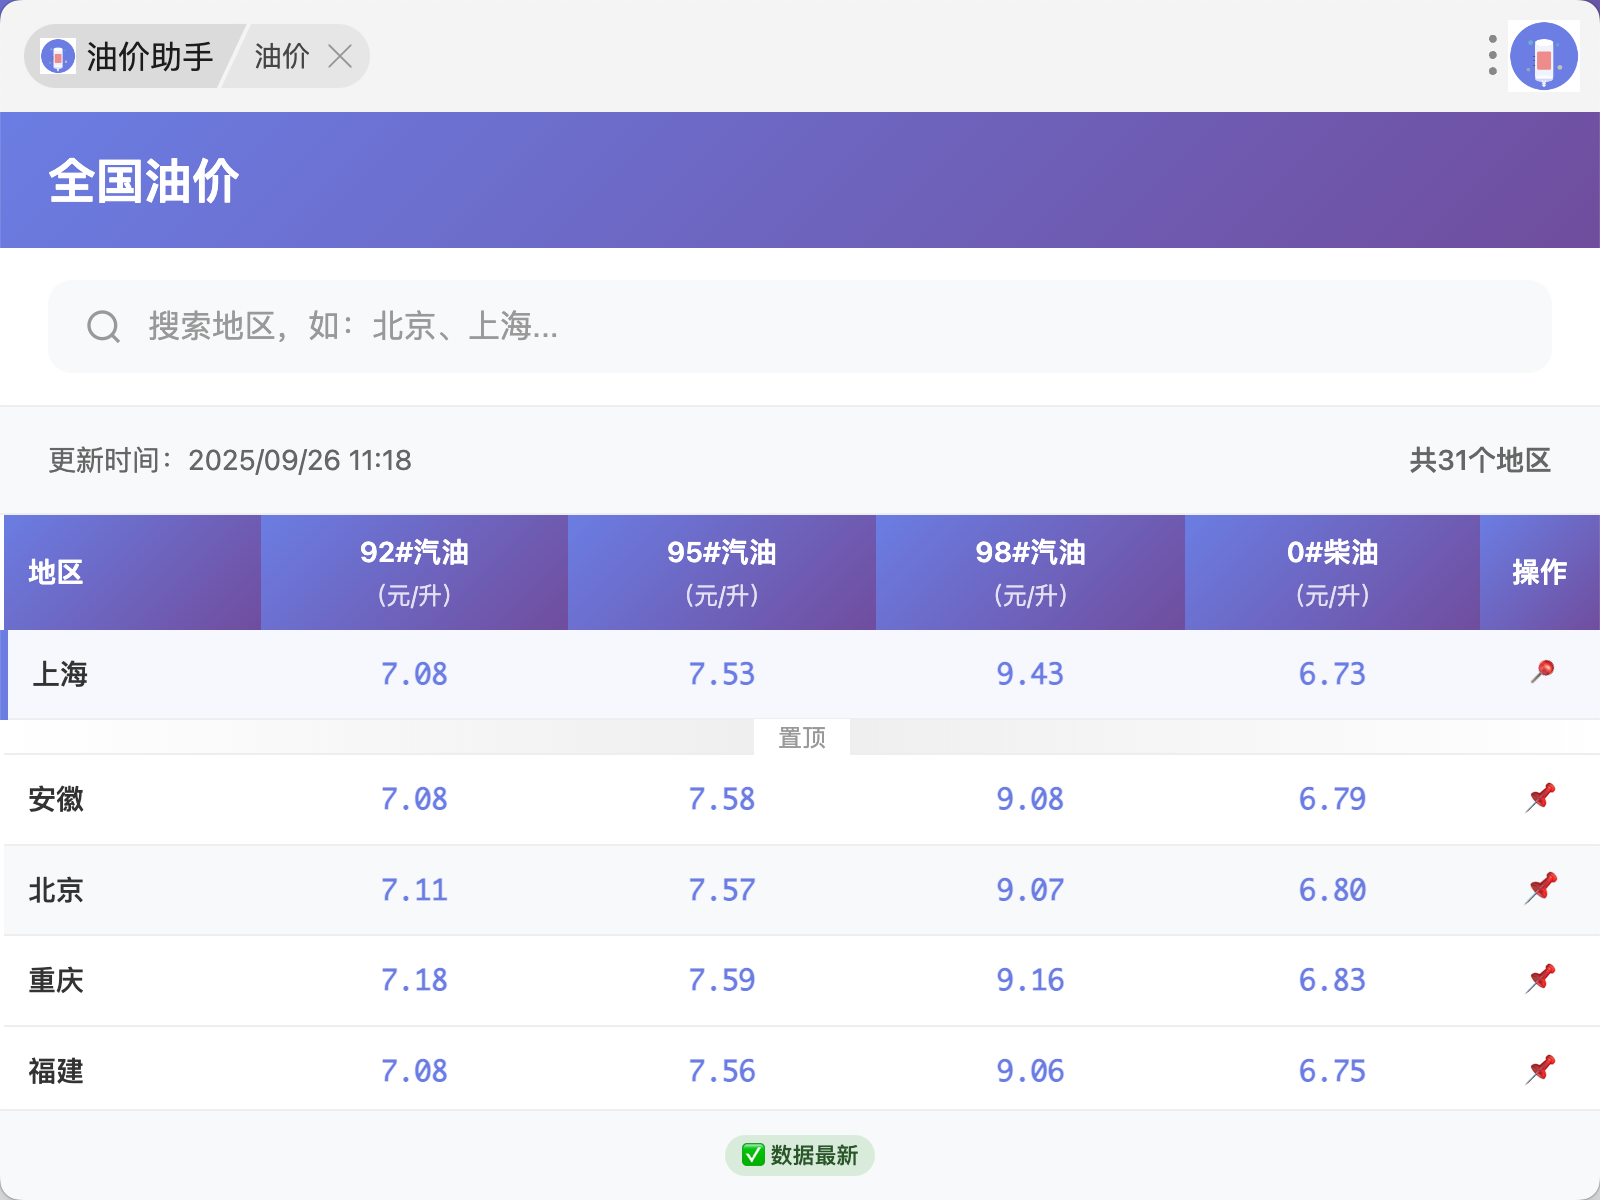
Task: Click the pushpin icon for 福建
Action: (x=1541, y=1069)
